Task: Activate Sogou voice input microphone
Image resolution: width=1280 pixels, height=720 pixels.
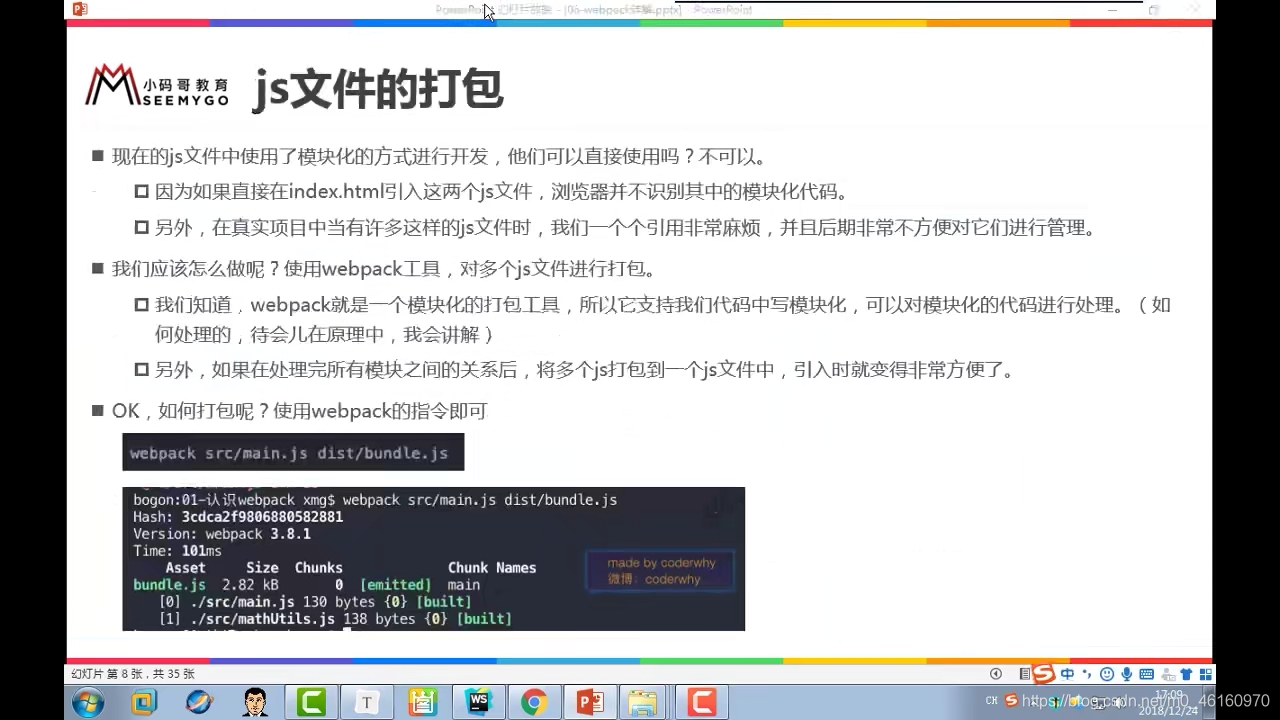Action: pos(1127,674)
